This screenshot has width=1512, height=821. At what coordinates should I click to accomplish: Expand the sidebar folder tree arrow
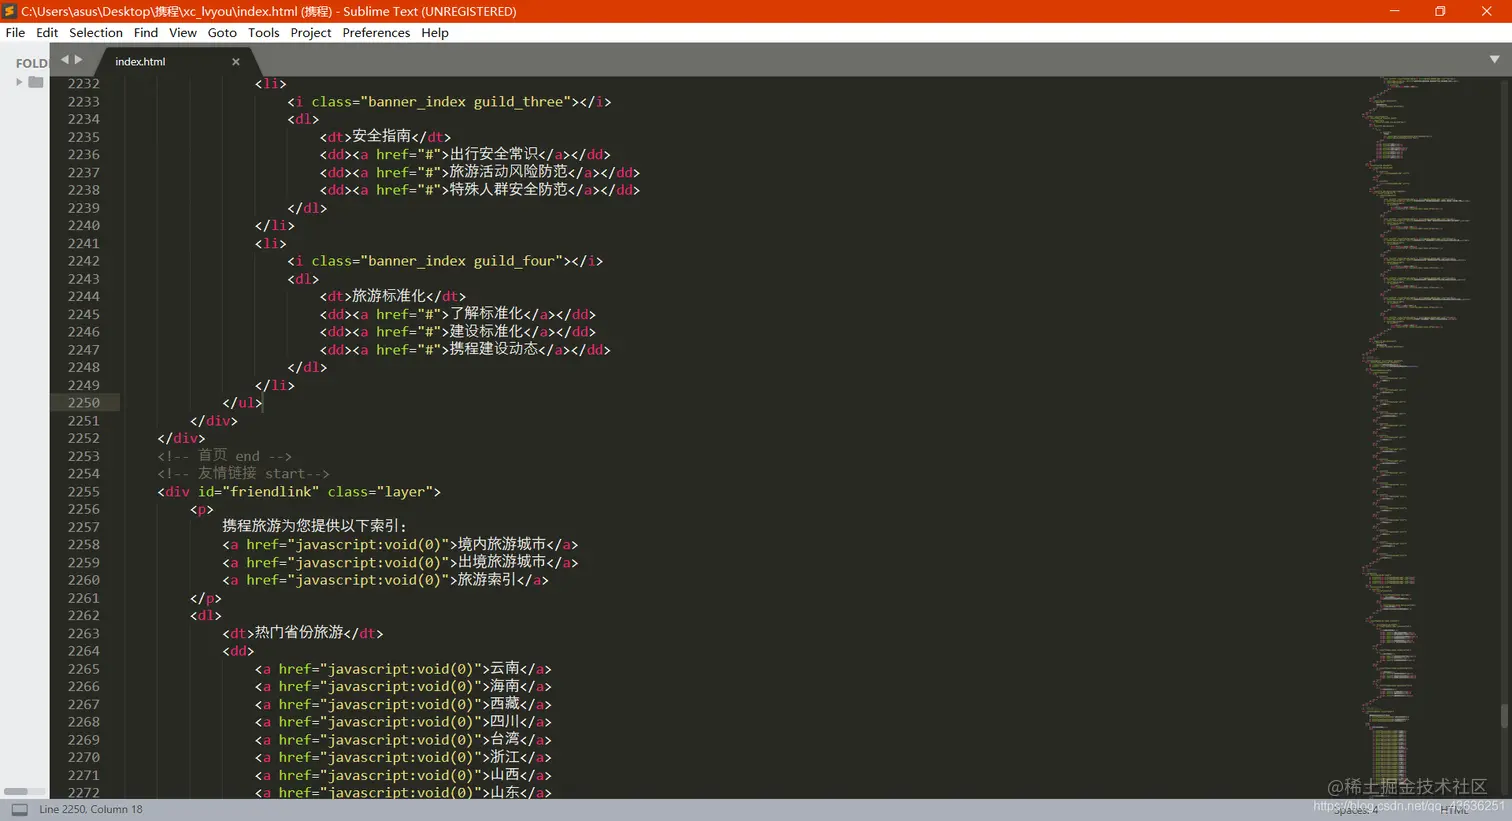click(x=19, y=82)
